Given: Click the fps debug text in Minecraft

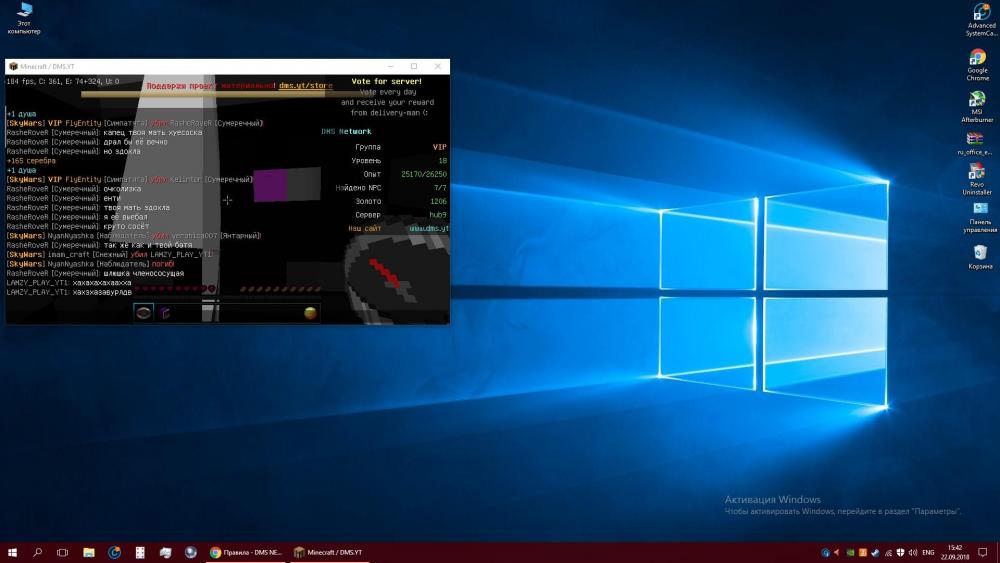Looking at the screenshot, I should click(63, 82).
